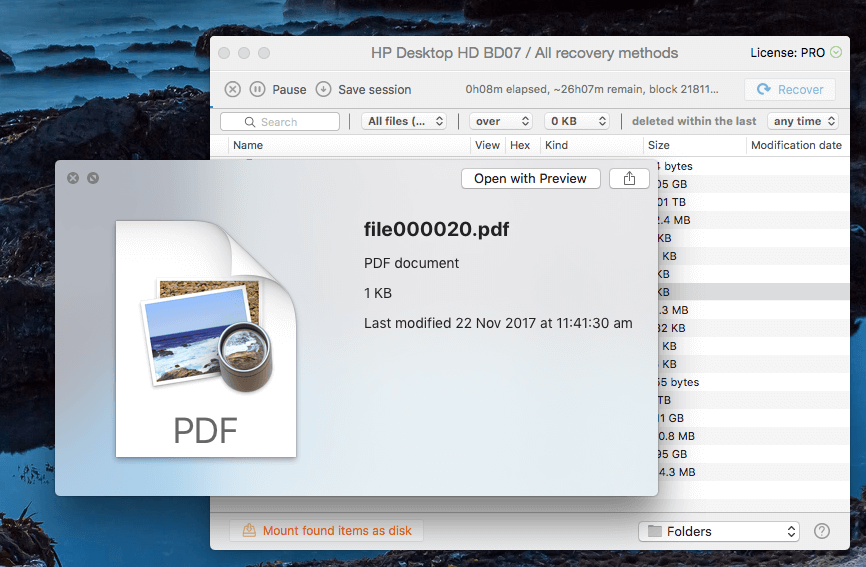This screenshot has width=866, height=567.
Task: Click the help question mark icon
Action: (x=822, y=531)
